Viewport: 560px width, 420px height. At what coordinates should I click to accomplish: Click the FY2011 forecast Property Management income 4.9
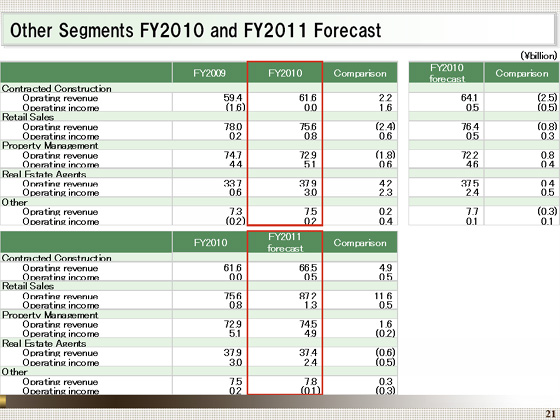point(311,334)
